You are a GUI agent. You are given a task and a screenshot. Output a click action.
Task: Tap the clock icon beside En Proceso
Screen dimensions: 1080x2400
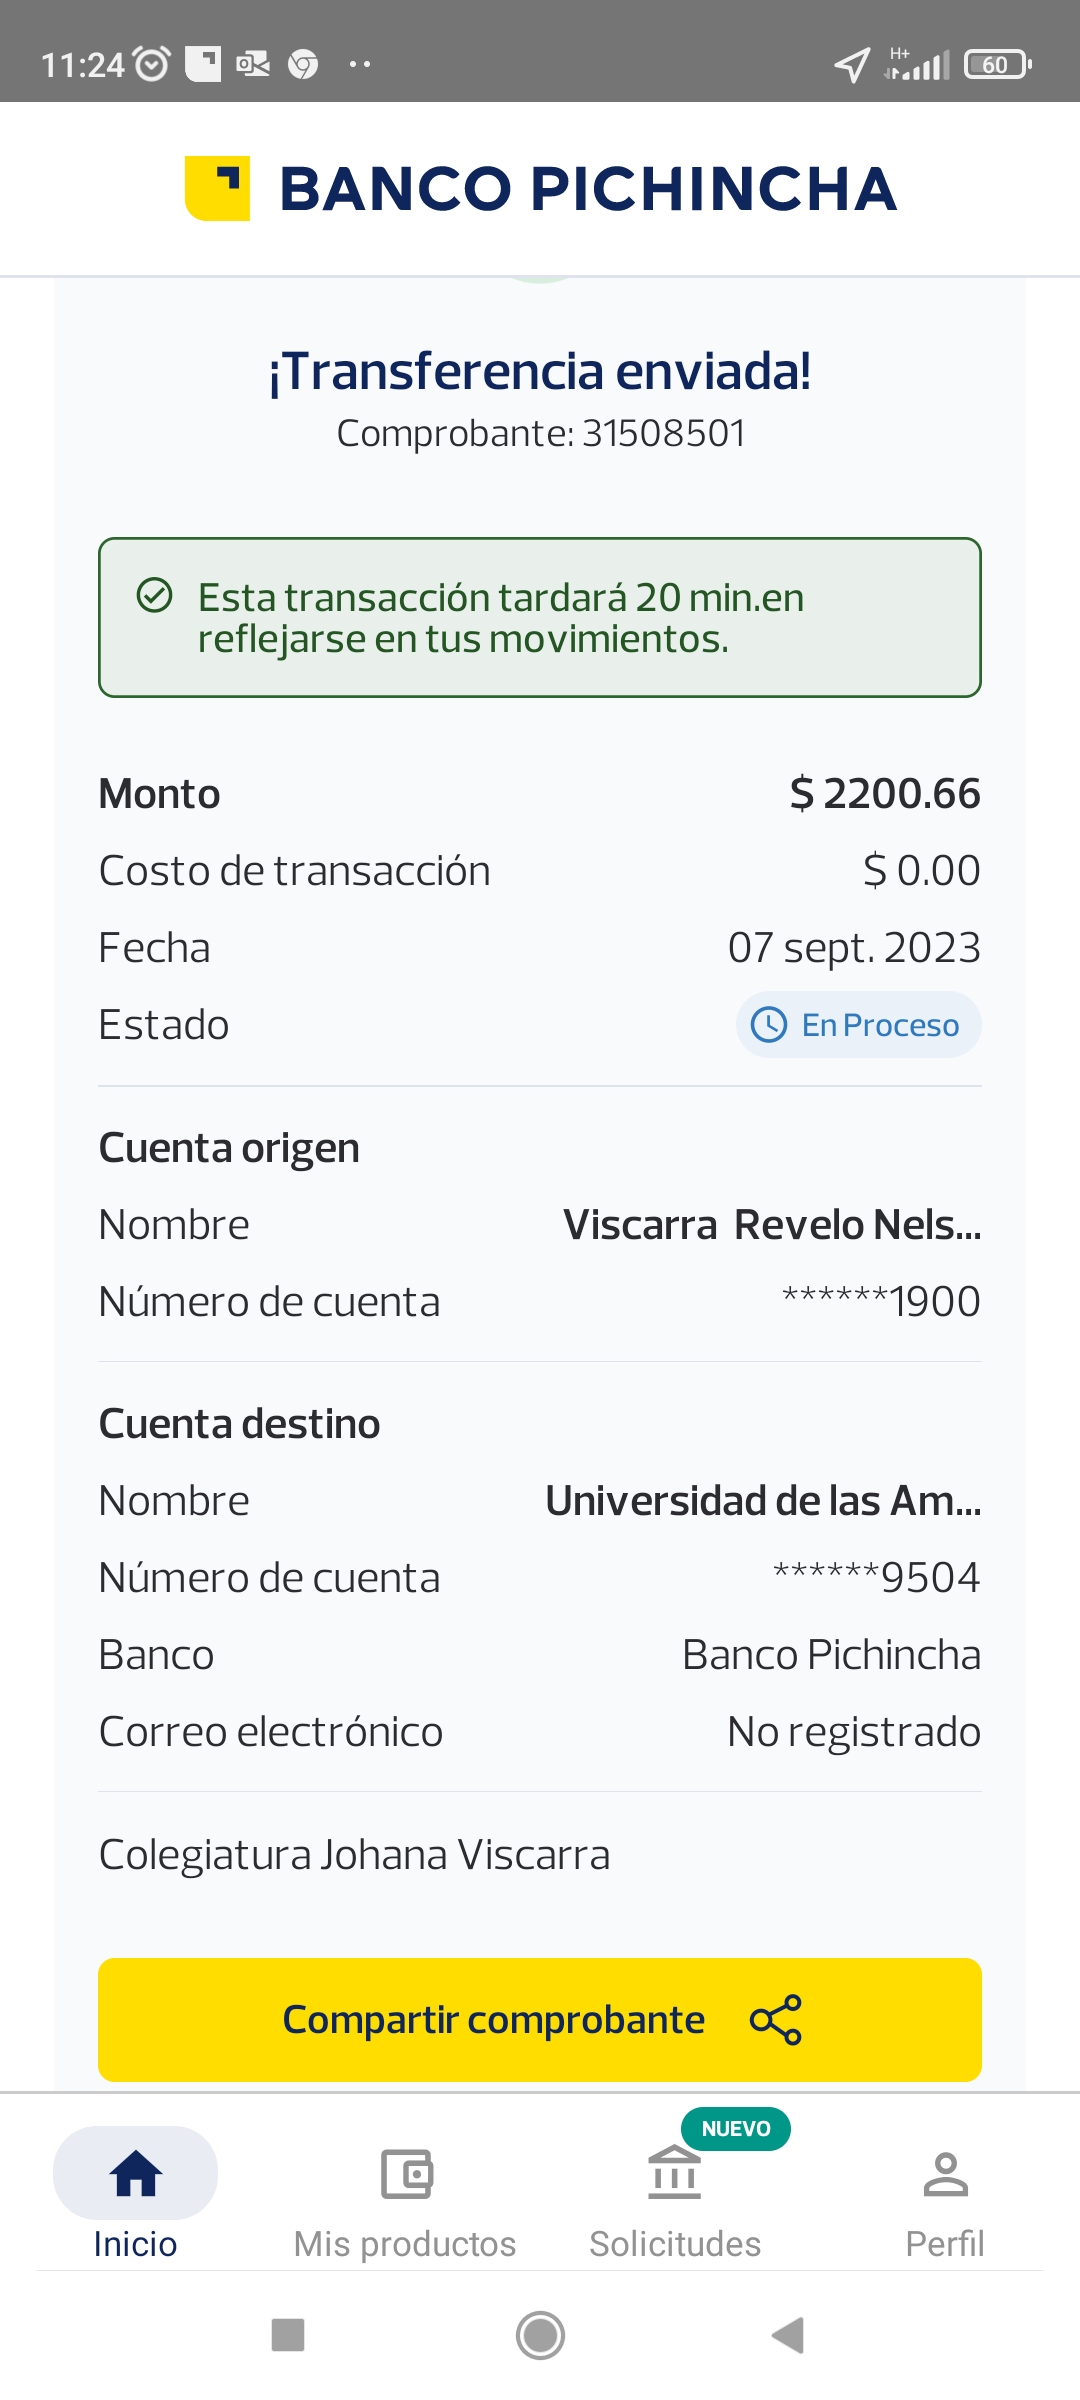pos(769,1025)
